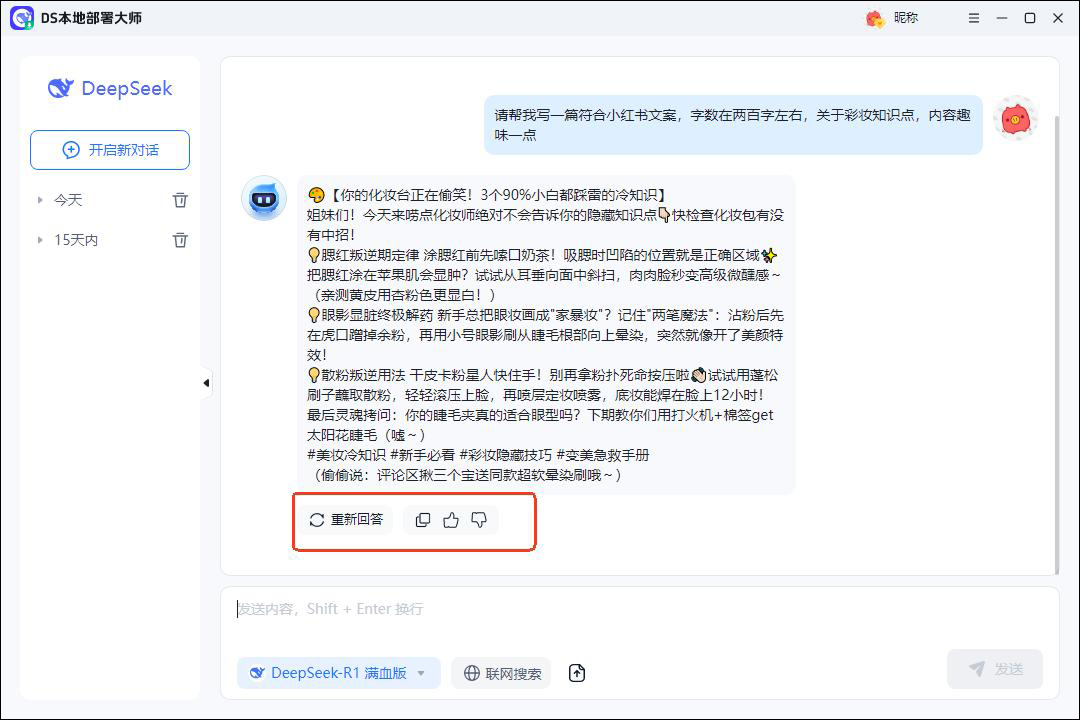
Task: Click the user prompt message bubble
Action: (733, 125)
